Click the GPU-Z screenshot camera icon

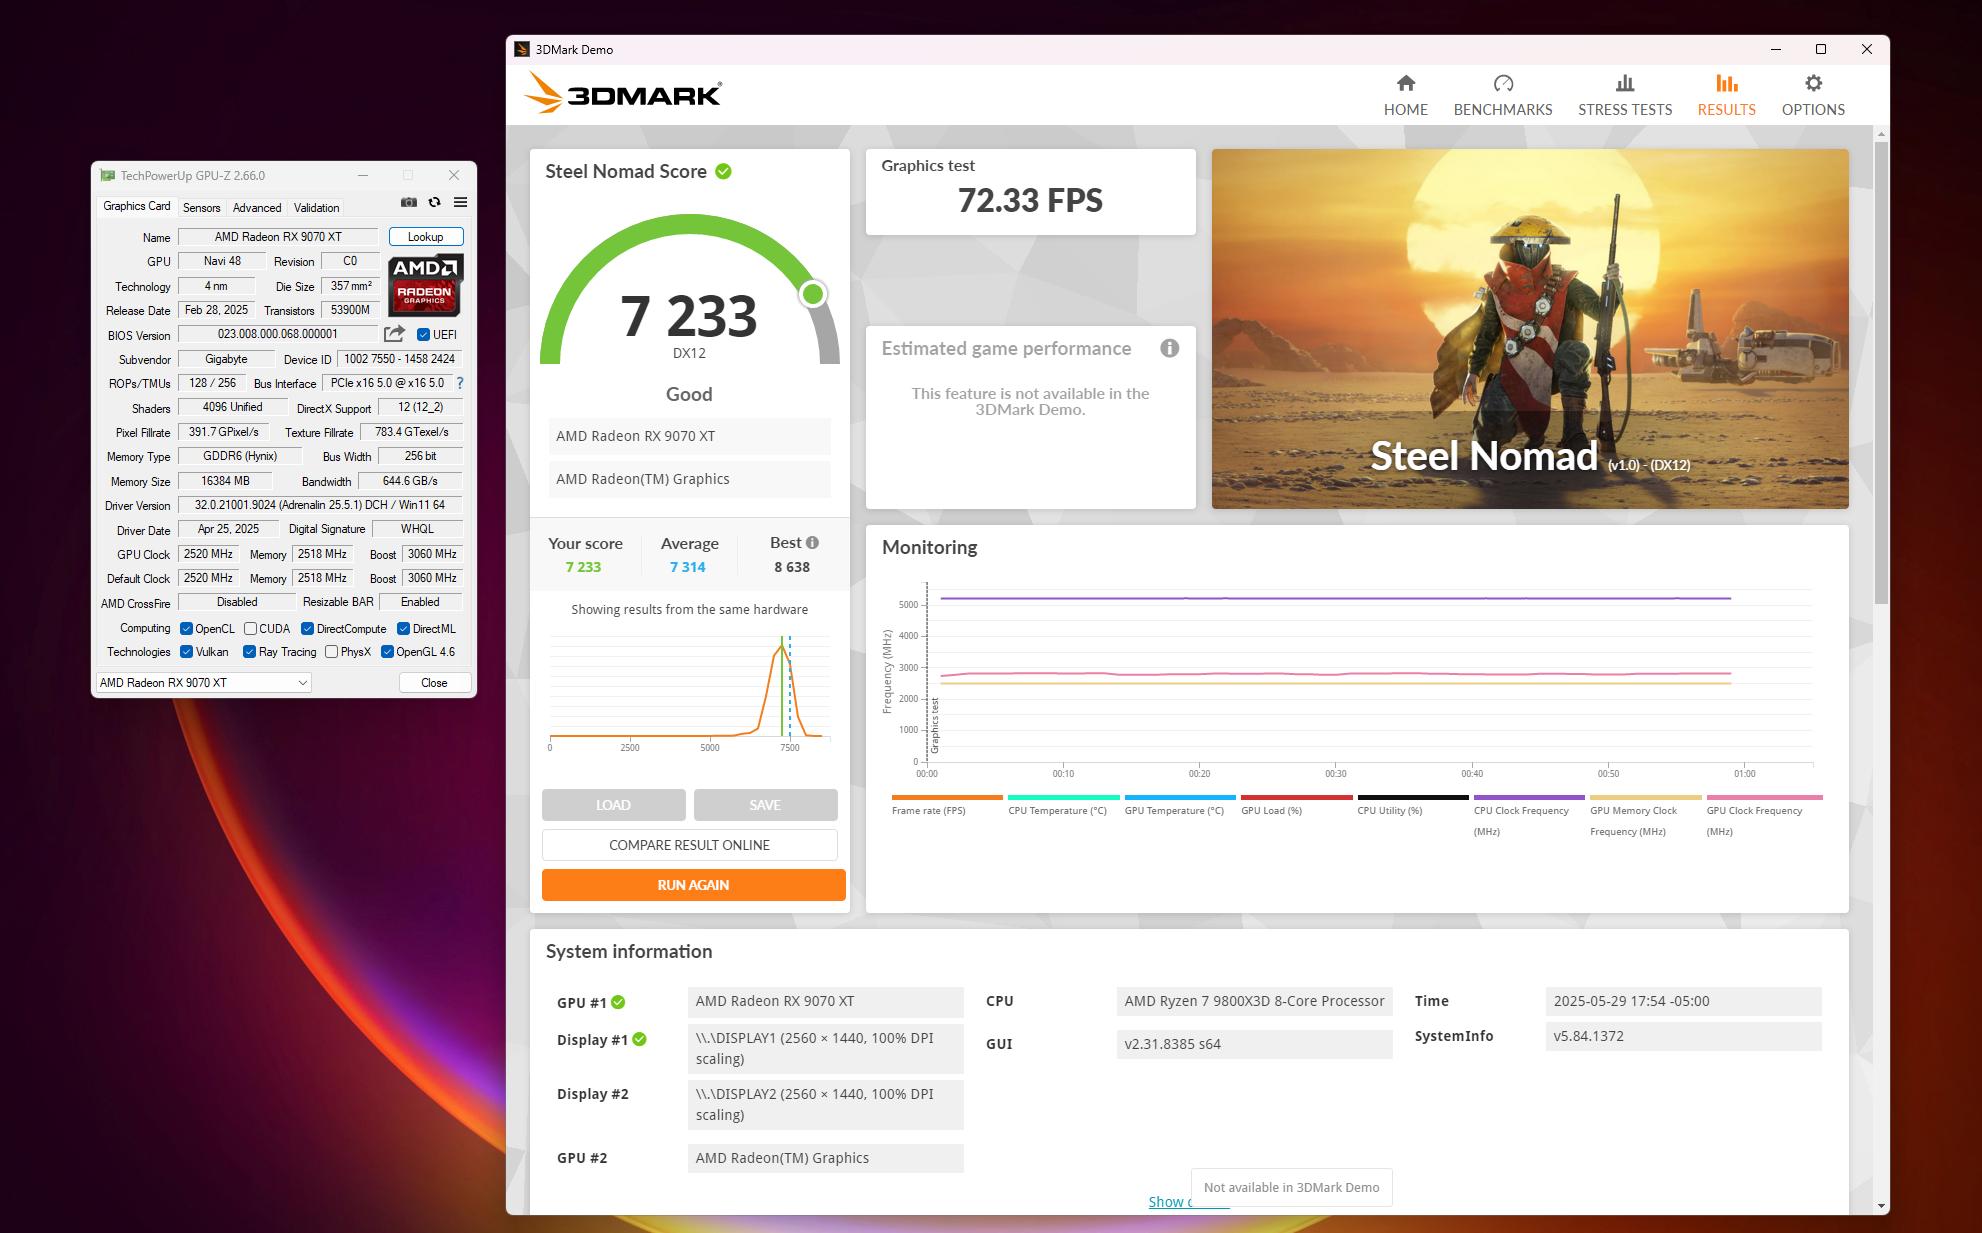point(409,202)
